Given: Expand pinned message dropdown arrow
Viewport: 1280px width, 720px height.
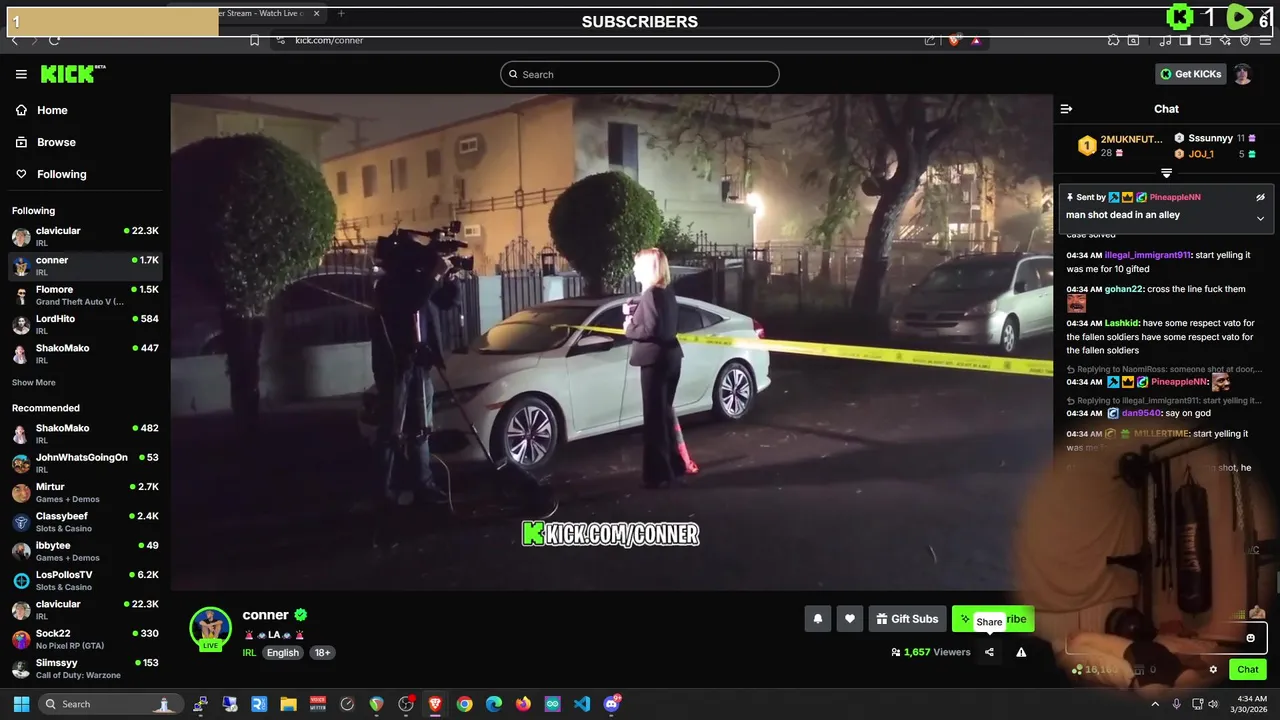Looking at the screenshot, I should [1260, 218].
